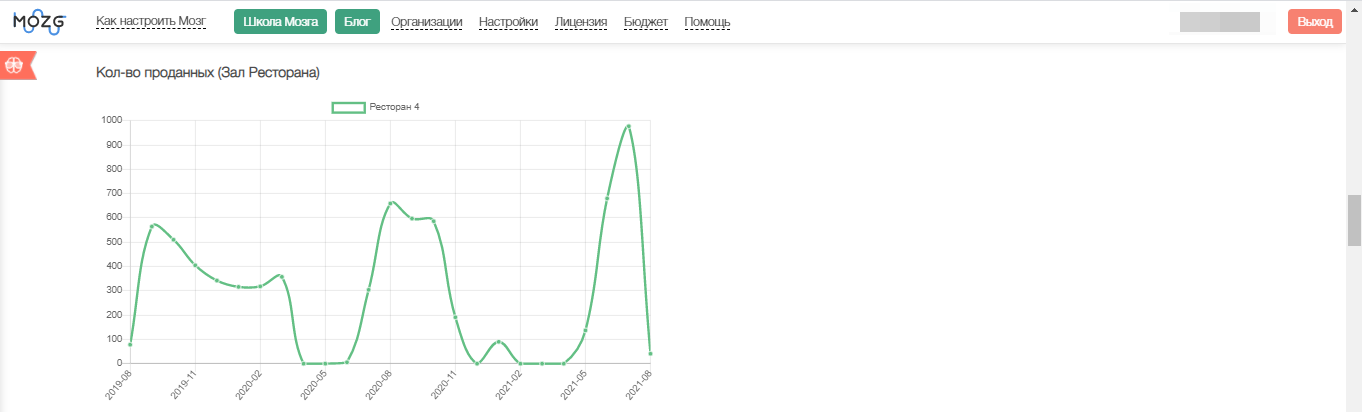Click the last data point at 2021-08

pyautogui.click(x=650, y=353)
